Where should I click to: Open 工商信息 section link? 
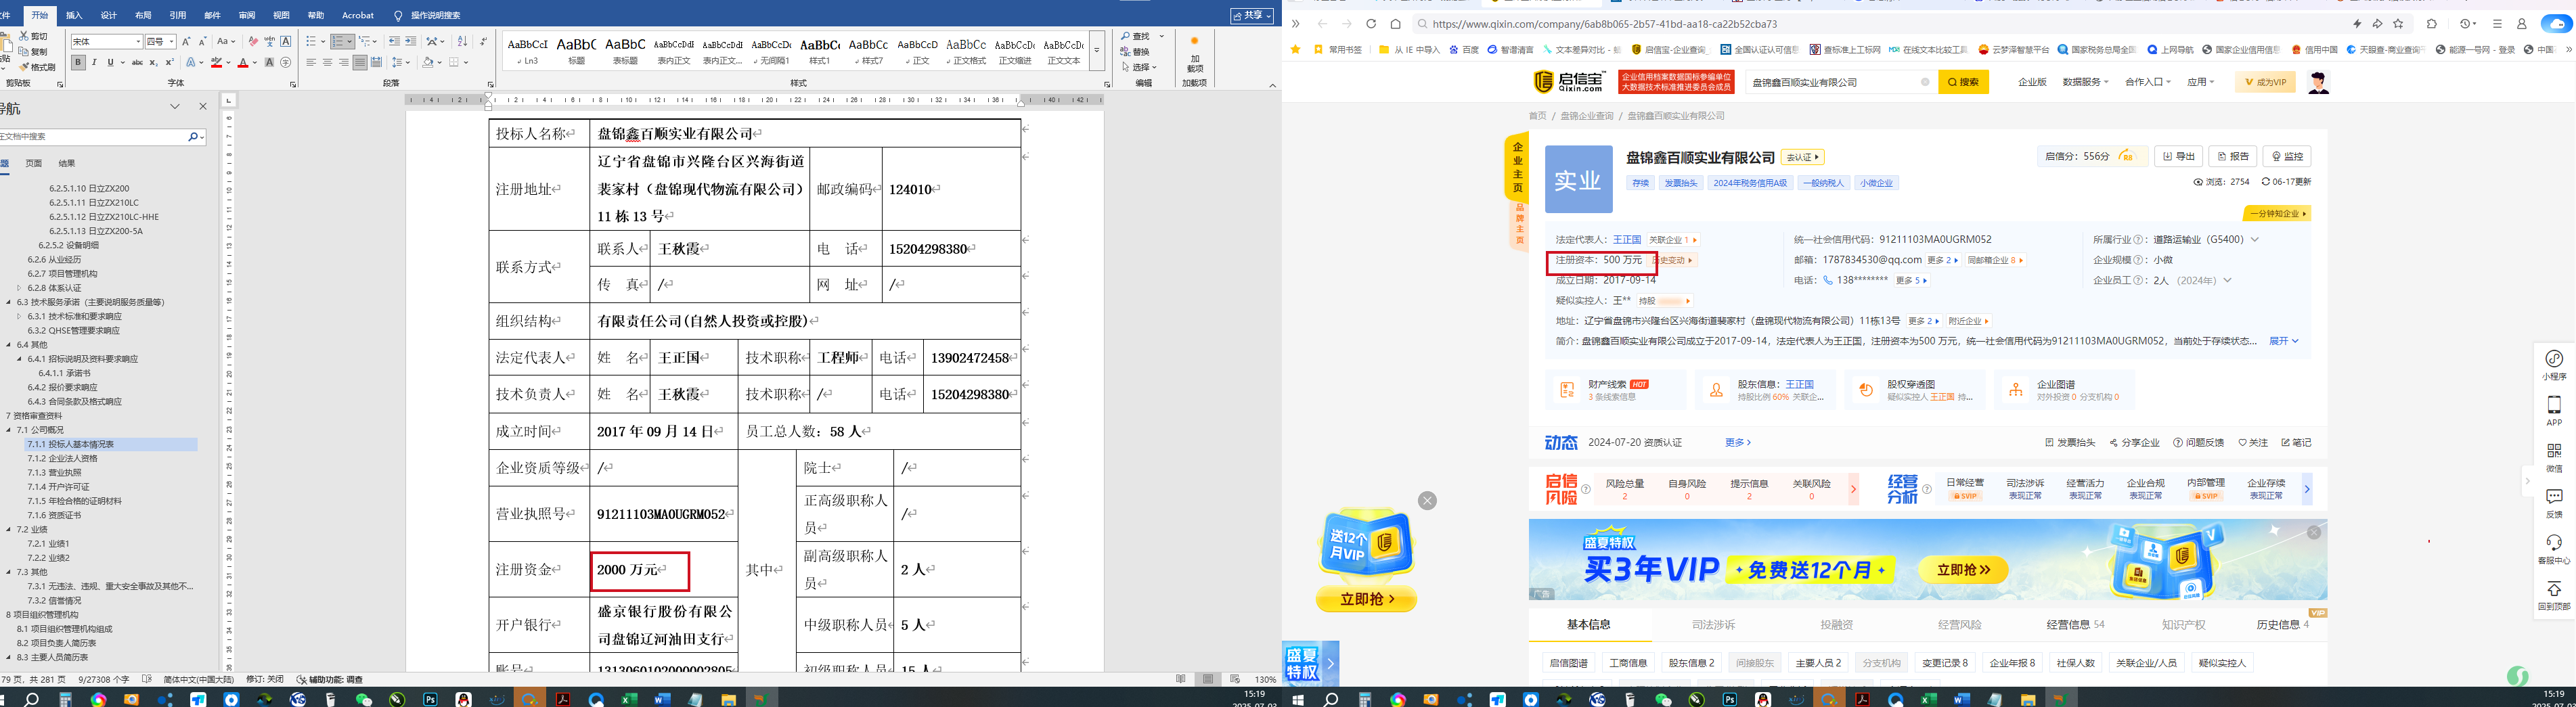1627,663
